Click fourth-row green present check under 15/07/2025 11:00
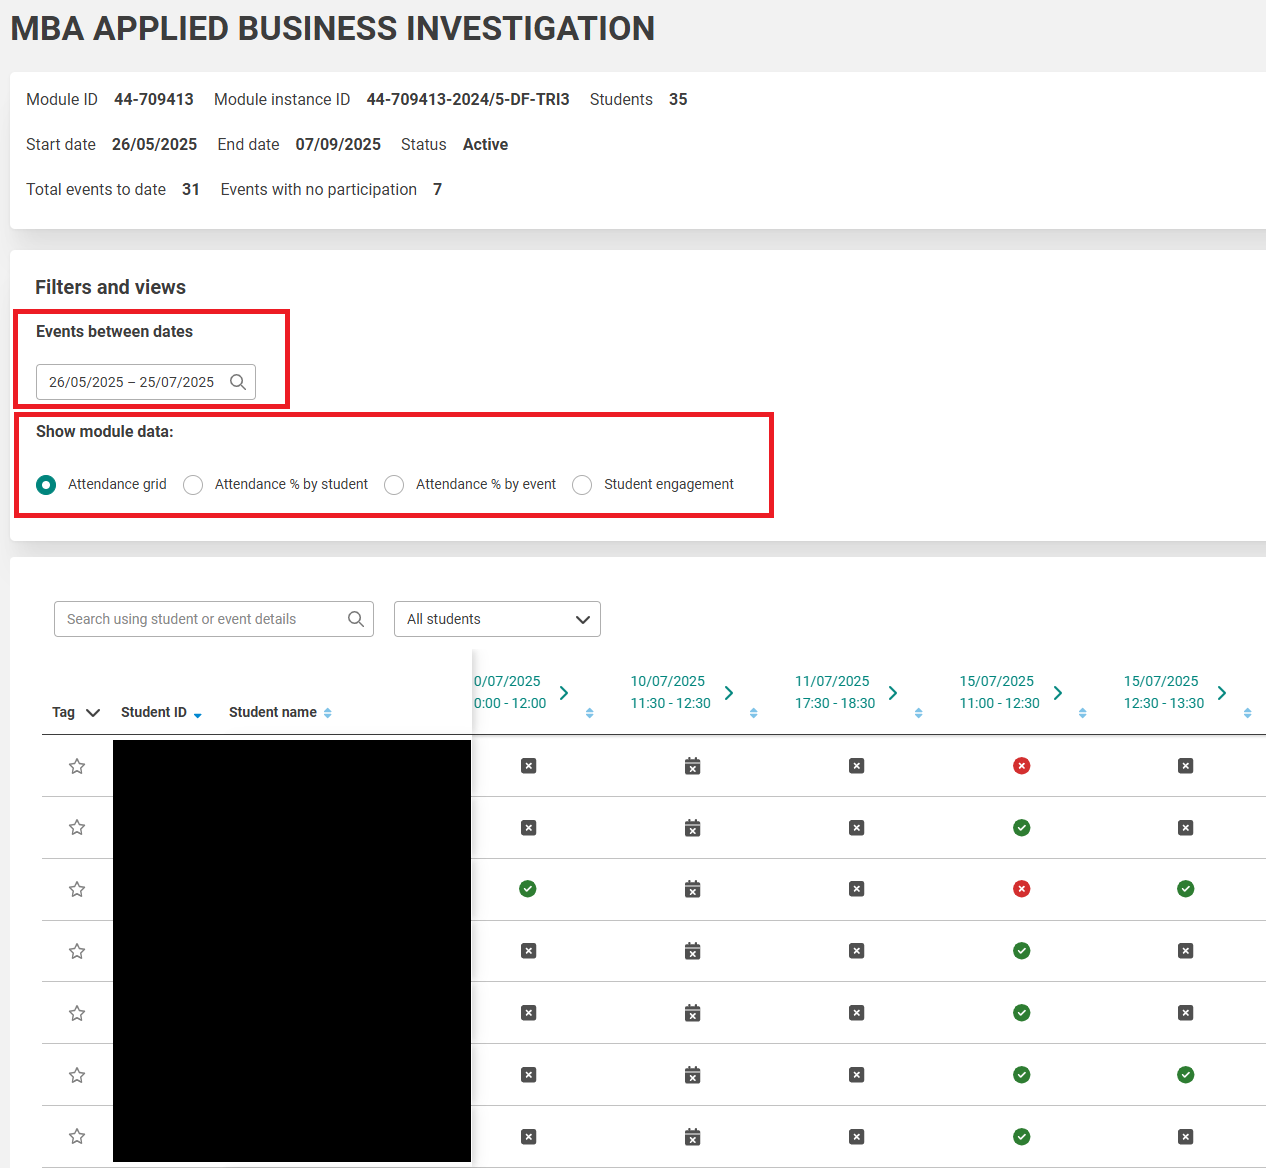This screenshot has height=1168, width=1266. click(1021, 951)
